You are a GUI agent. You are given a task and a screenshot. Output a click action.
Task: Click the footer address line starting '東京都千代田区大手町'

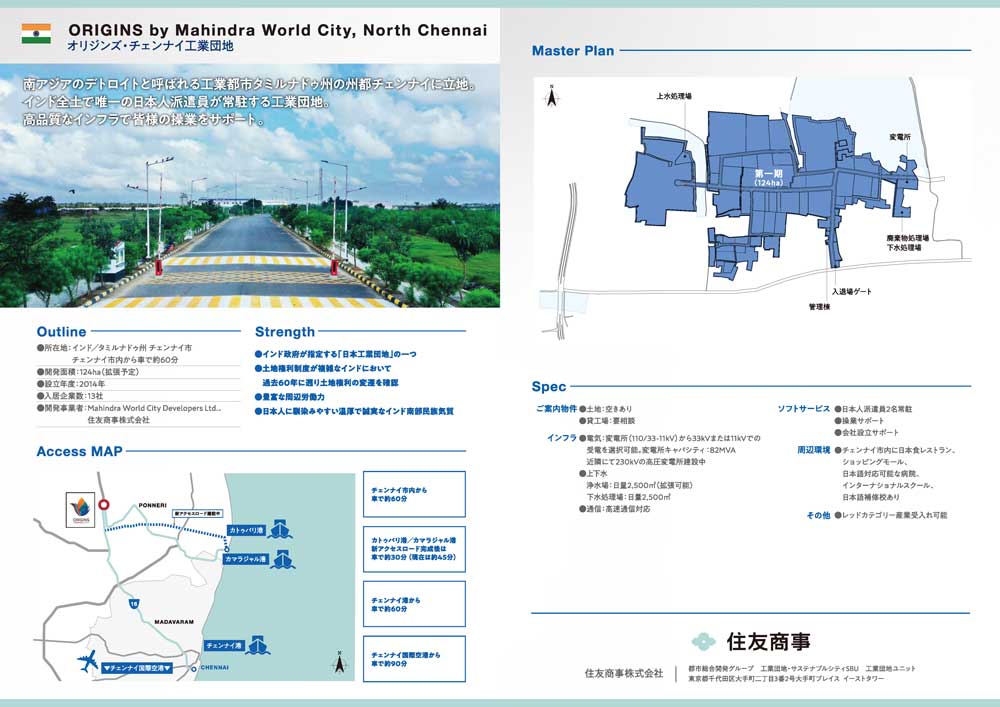(786, 679)
